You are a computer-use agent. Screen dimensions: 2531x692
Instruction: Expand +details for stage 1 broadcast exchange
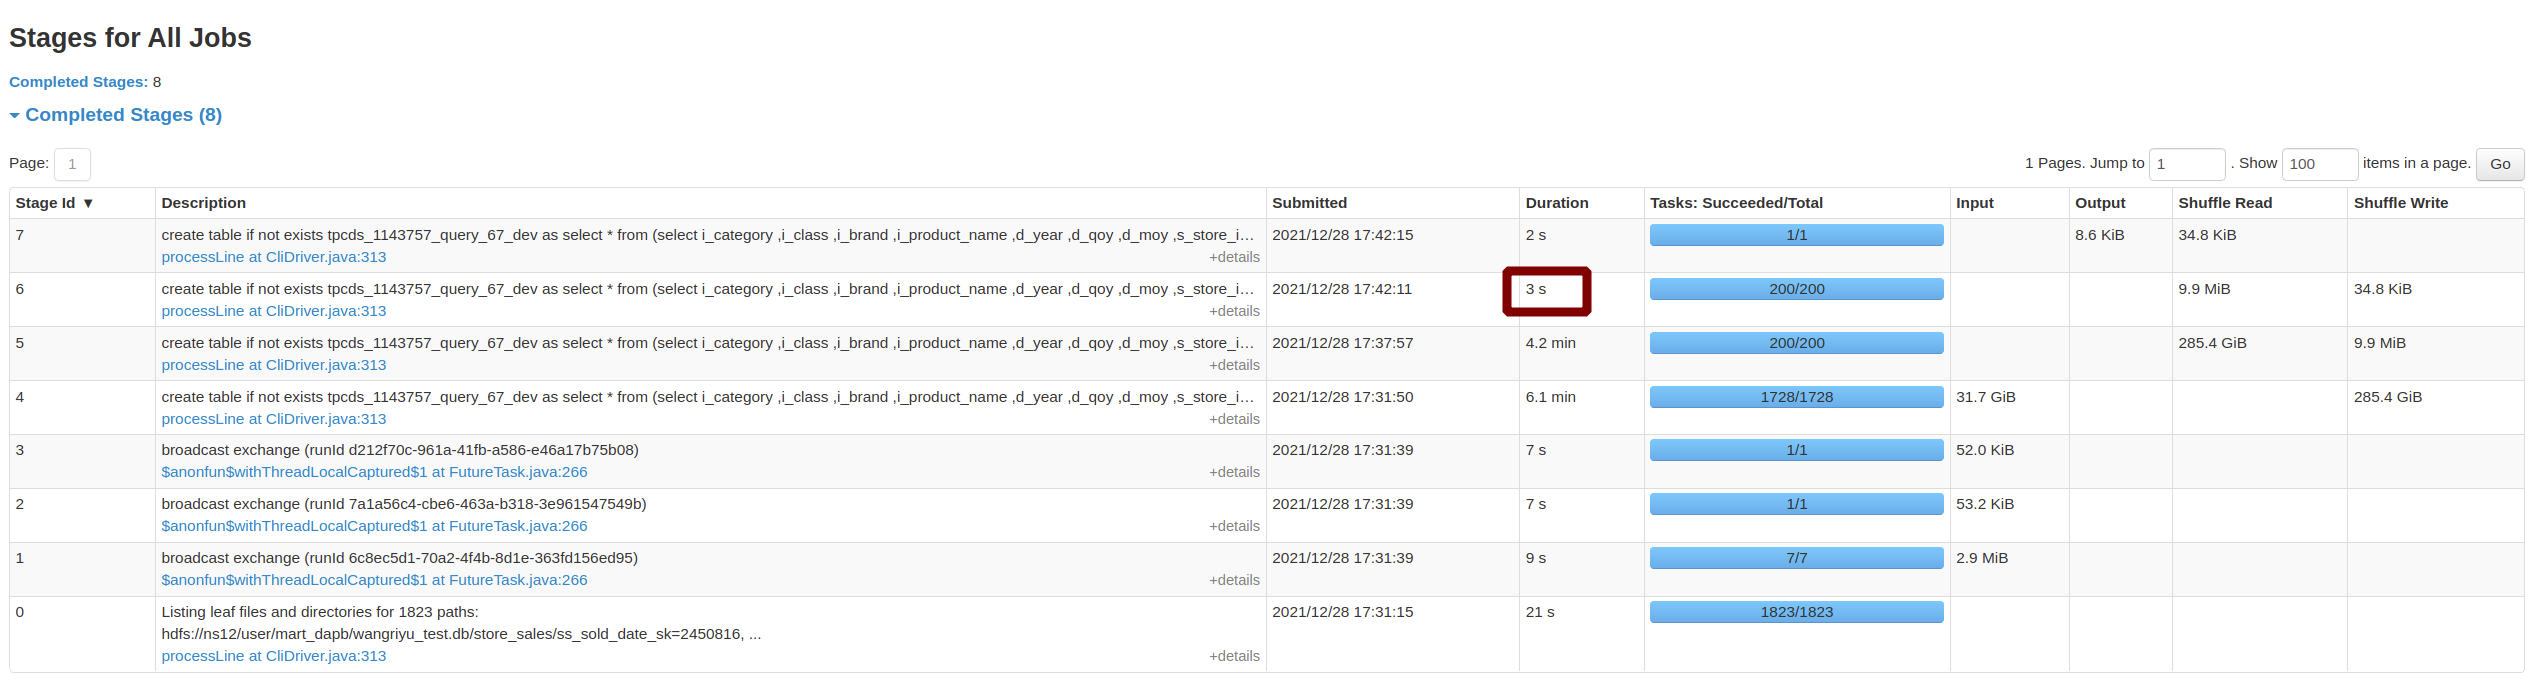1234,580
